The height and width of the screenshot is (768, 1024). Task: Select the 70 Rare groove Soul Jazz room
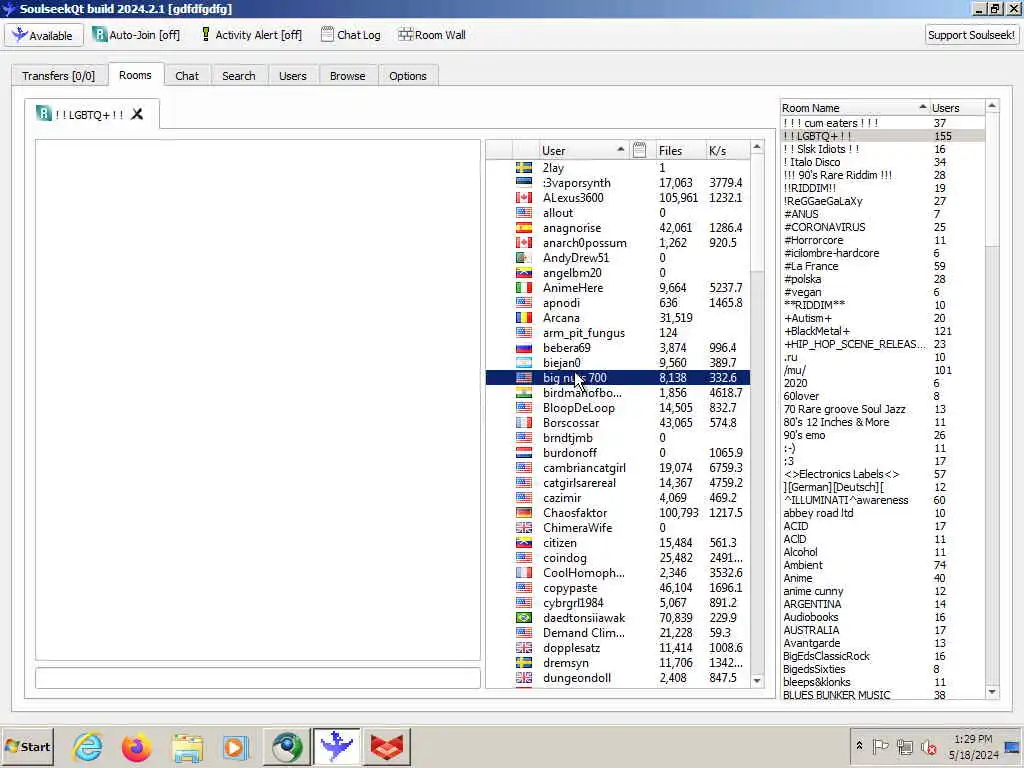[x=882, y=409]
